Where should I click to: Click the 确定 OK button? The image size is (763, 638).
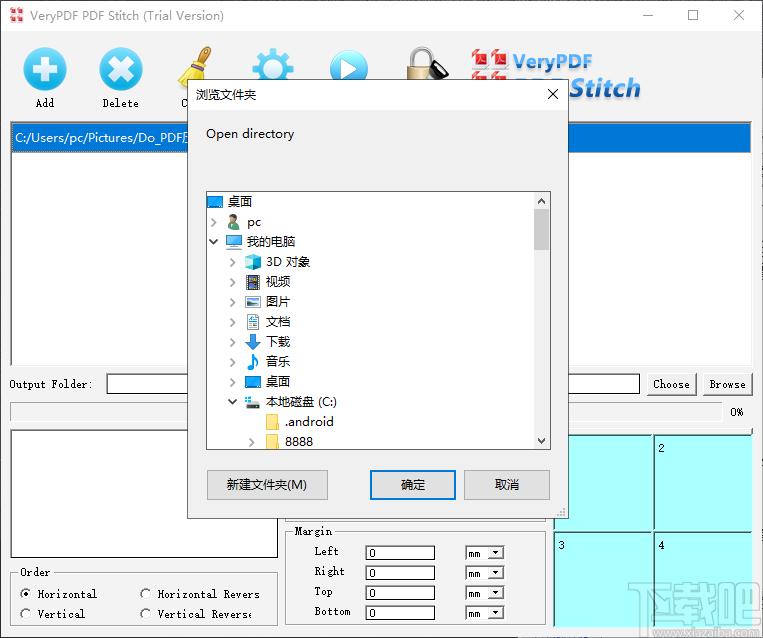(413, 485)
